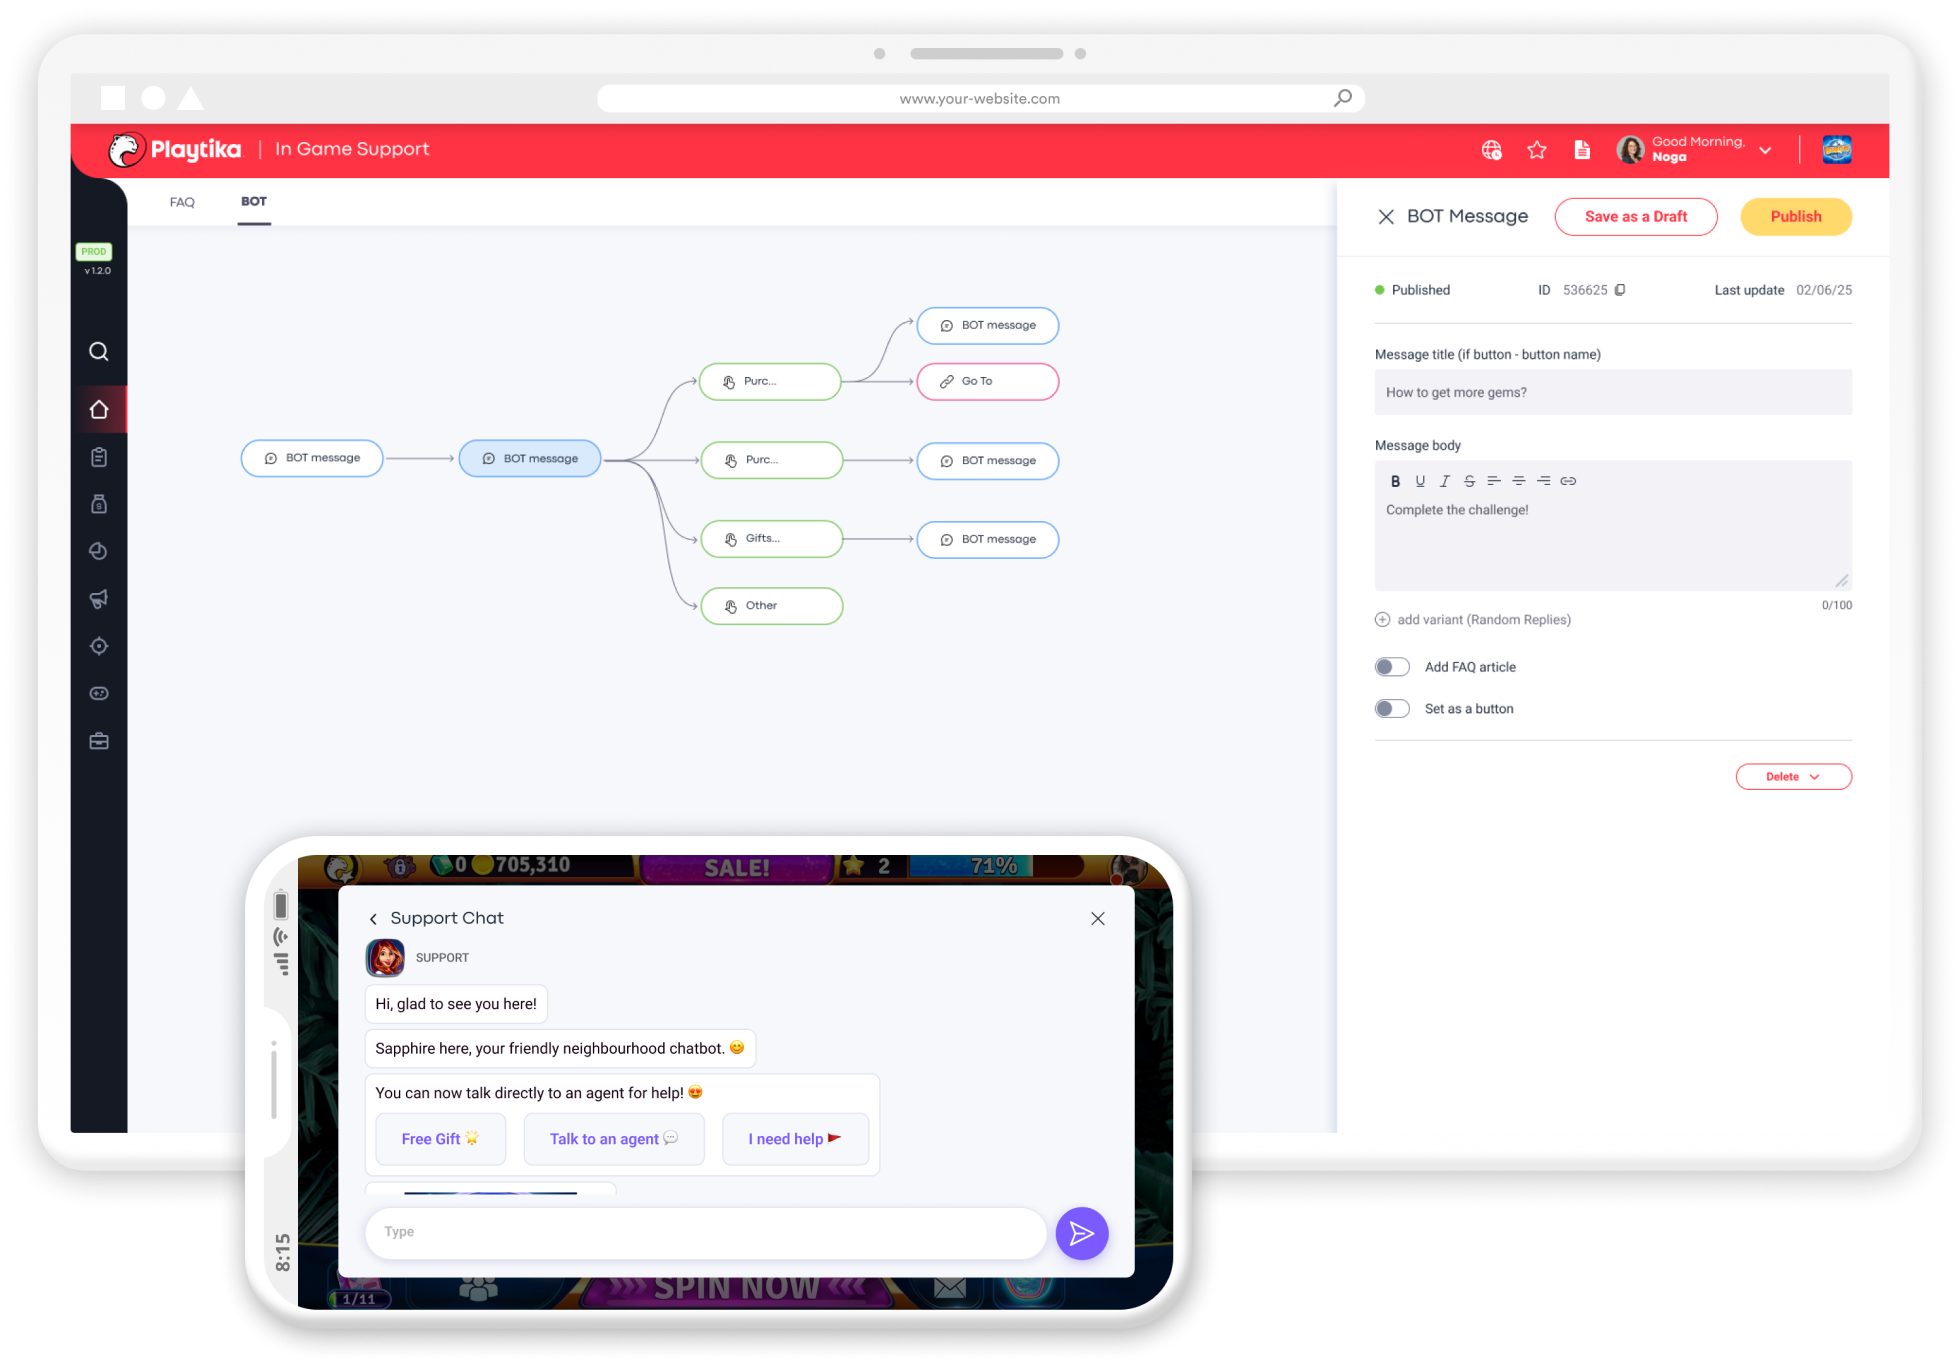Click the star favorites icon in header
The image size is (1960, 1364).
(1537, 150)
